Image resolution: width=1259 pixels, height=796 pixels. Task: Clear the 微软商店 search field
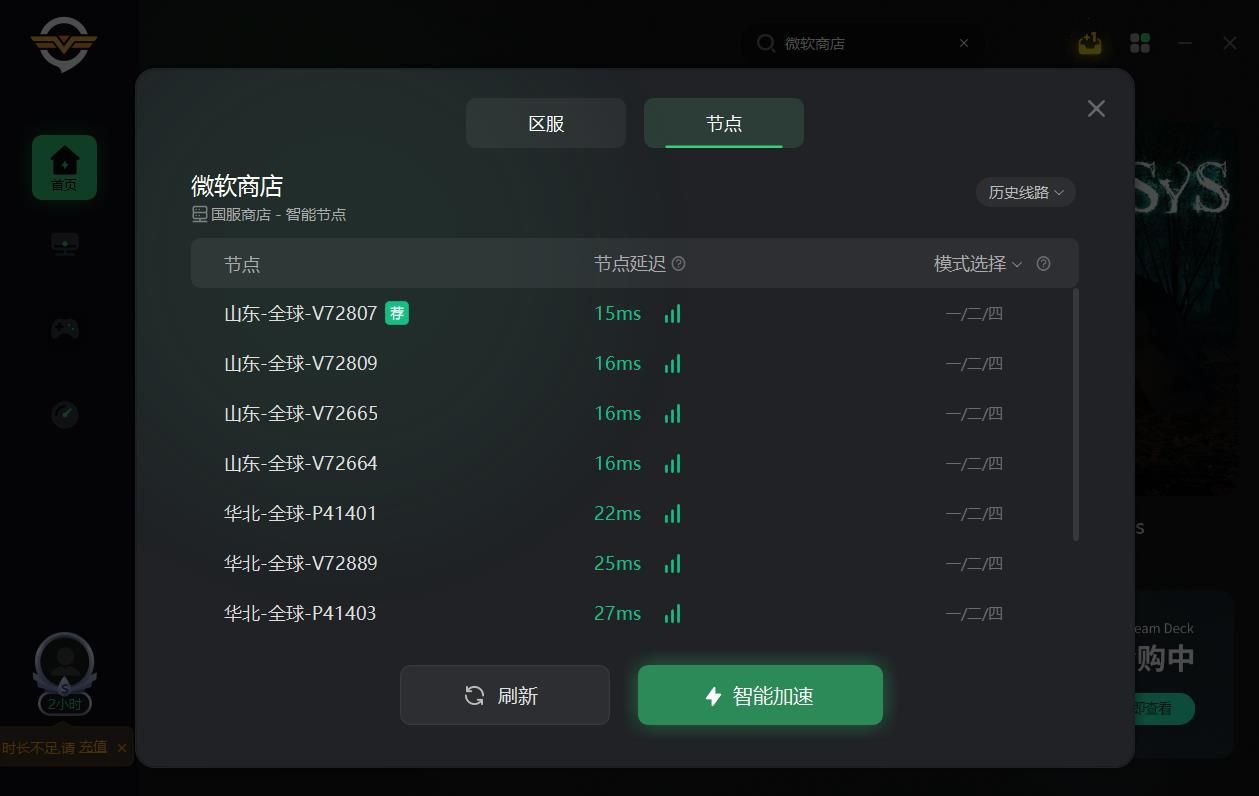coord(964,43)
